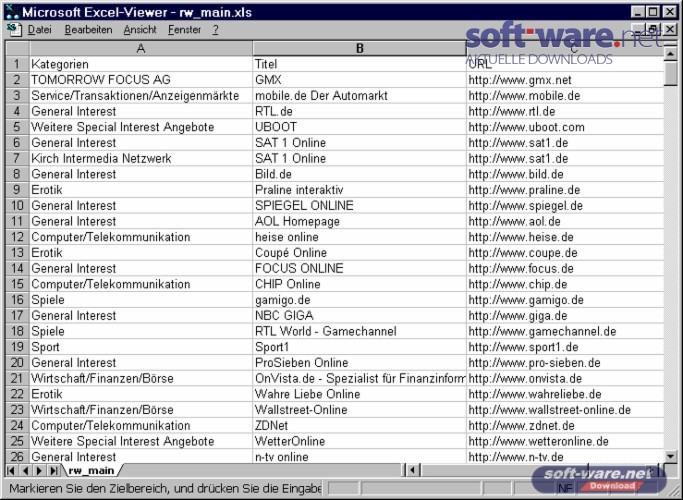Click the vertical scrollbar up arrow
This screenshot has width=683, height=500.
(670, 54)
